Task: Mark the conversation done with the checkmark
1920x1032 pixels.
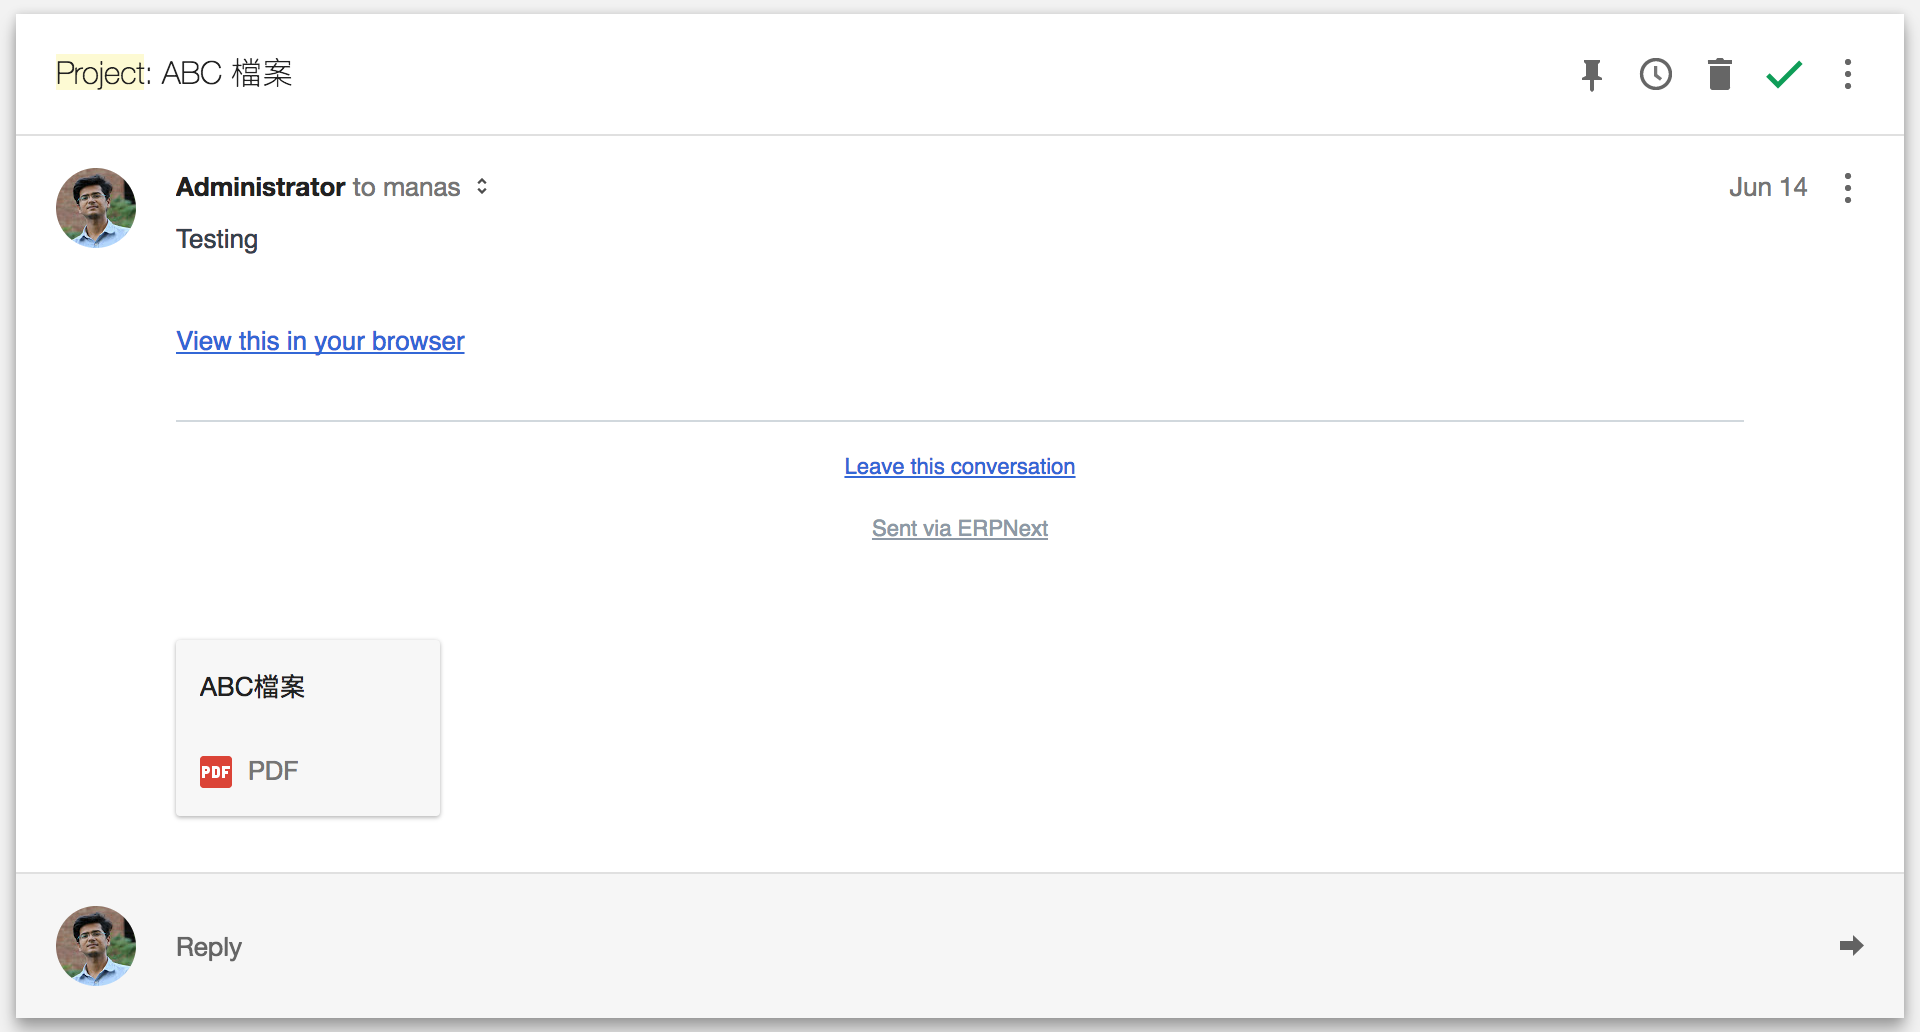Action: click(x=1784, y=74)
